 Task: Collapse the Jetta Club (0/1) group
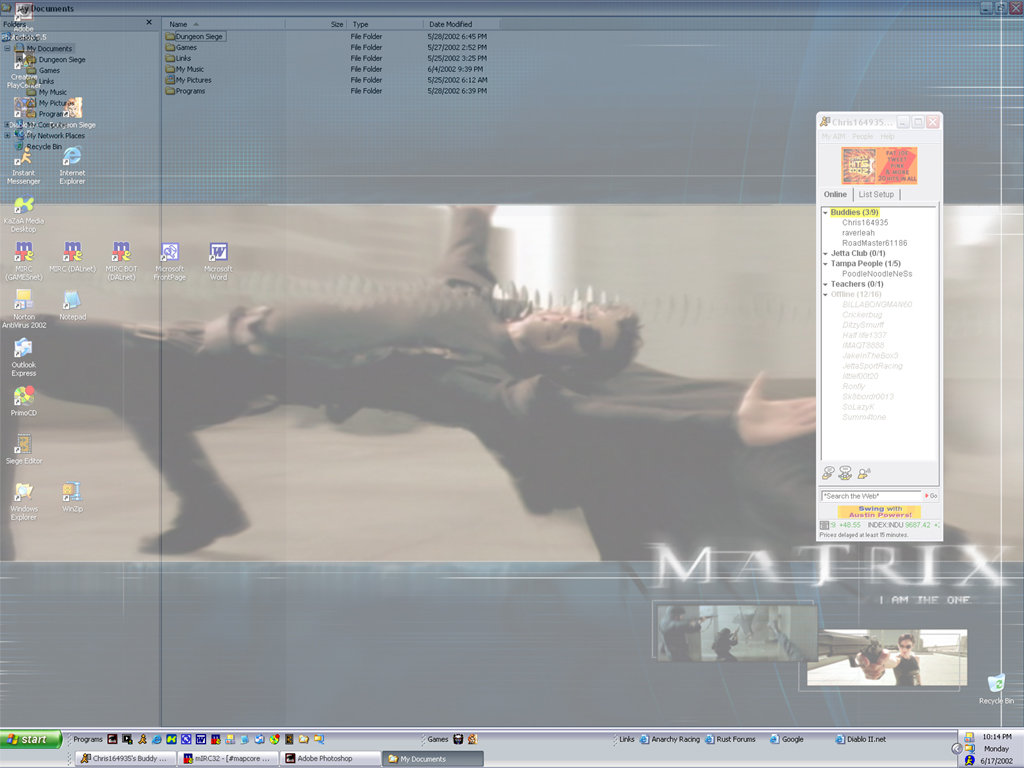point(825,254)
